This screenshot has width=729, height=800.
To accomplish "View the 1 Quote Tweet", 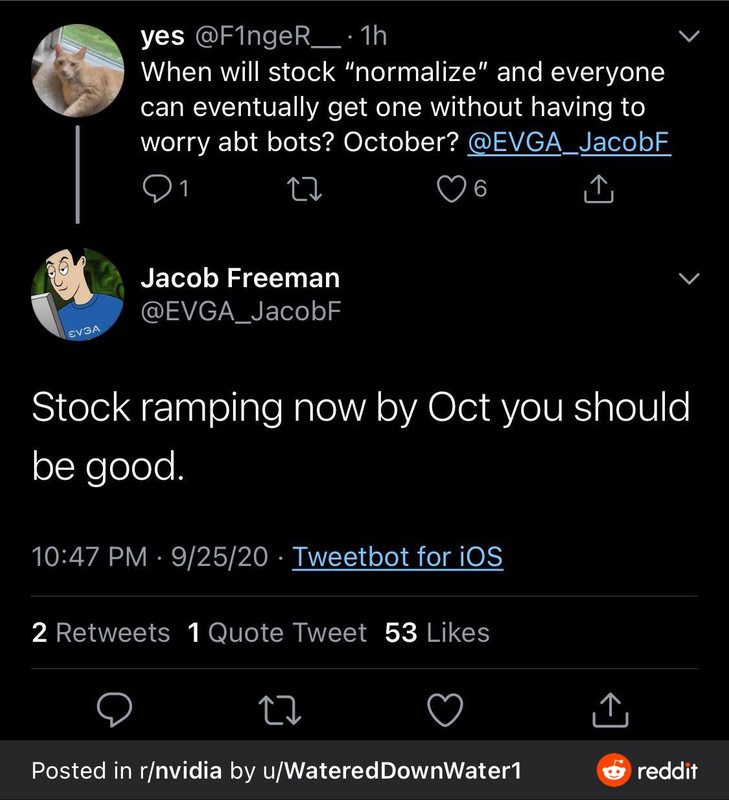I will [x=277, y=633].
